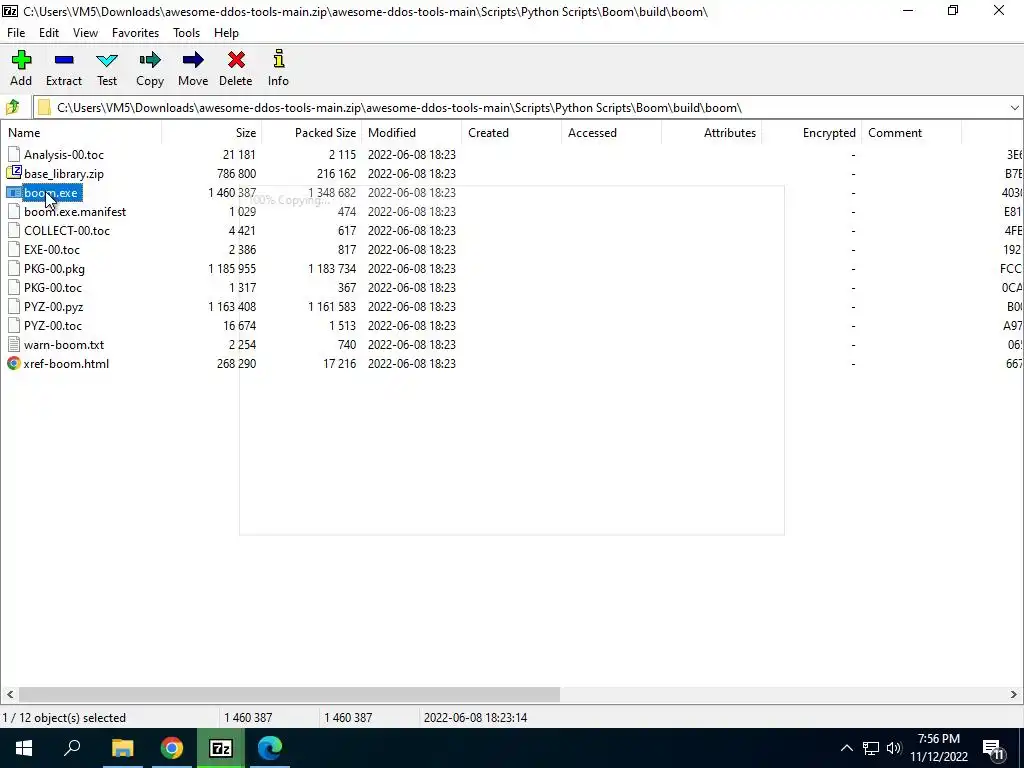This screenshot has height=768, width=1024.
Task: Click the Move toolbar icon
Action: tap(193, 60)
